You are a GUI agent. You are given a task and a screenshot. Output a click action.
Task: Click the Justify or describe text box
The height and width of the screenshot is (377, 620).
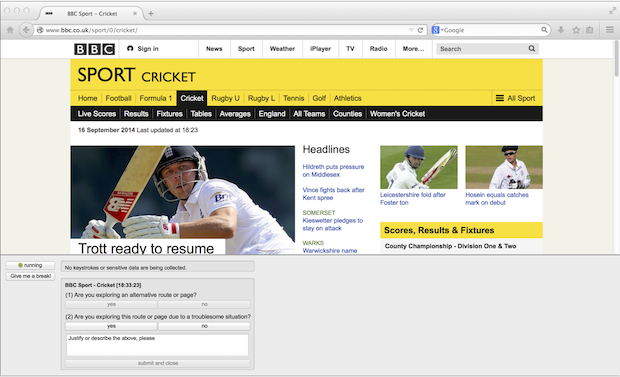157,345
